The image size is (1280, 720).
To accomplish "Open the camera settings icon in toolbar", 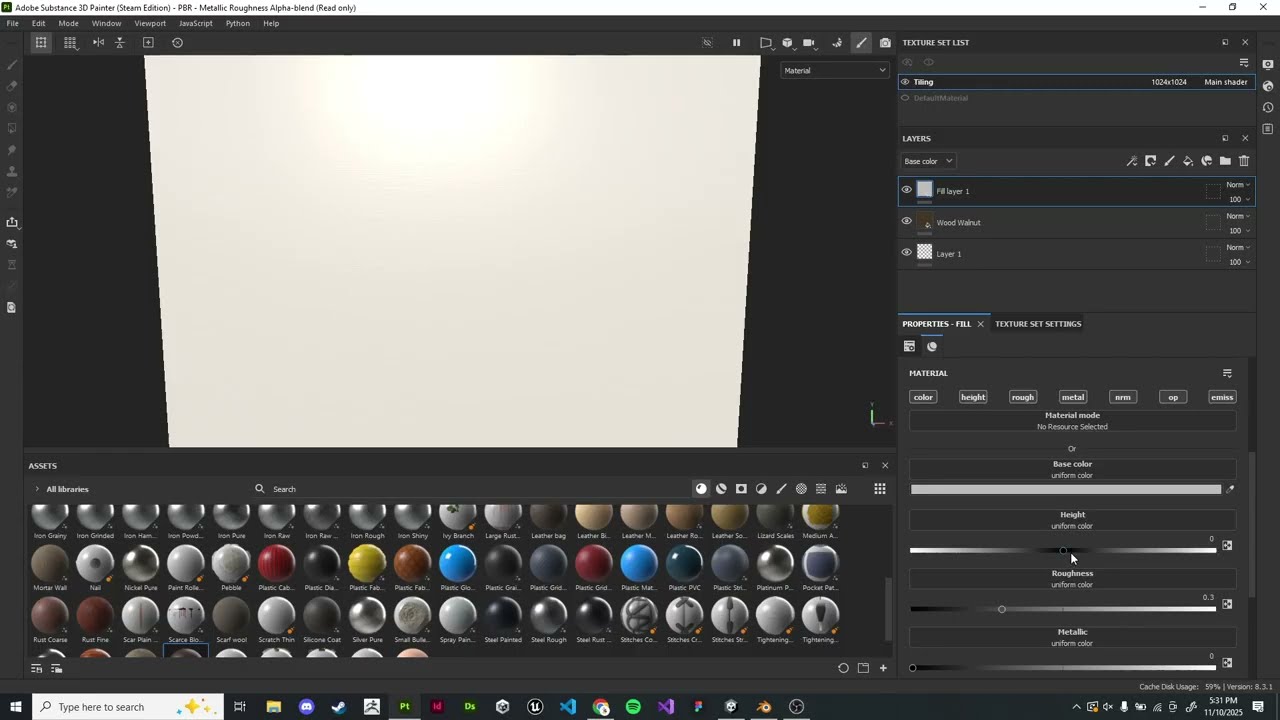I will [x=809, y=42].
